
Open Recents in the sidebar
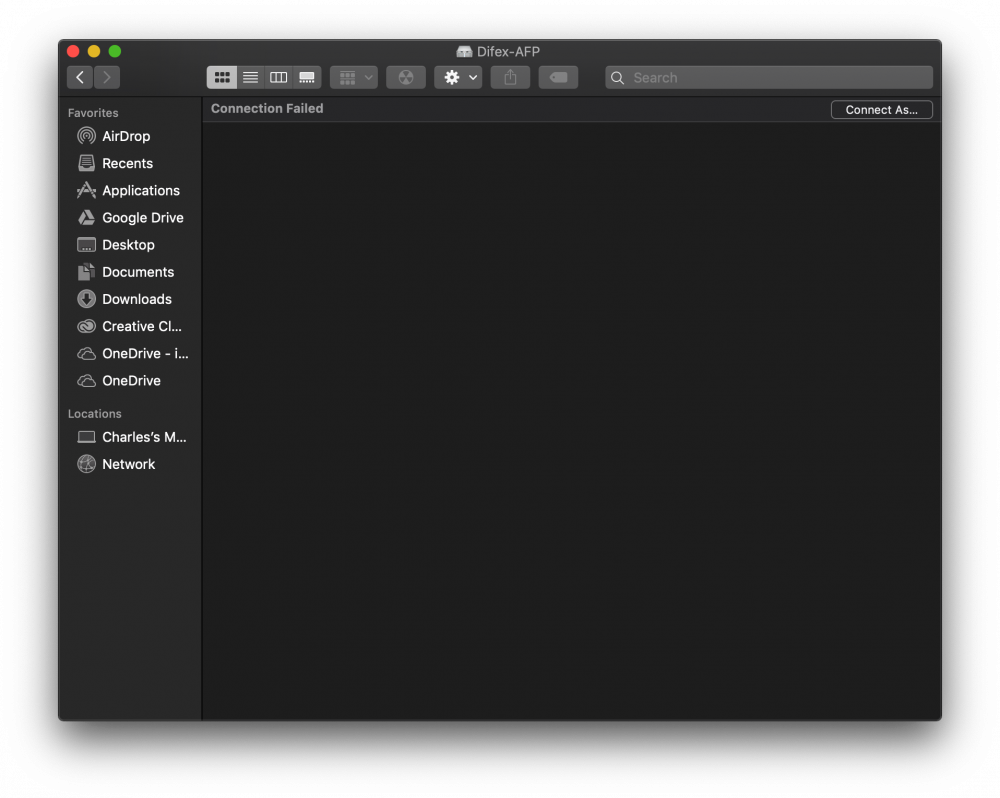point(131,163)
